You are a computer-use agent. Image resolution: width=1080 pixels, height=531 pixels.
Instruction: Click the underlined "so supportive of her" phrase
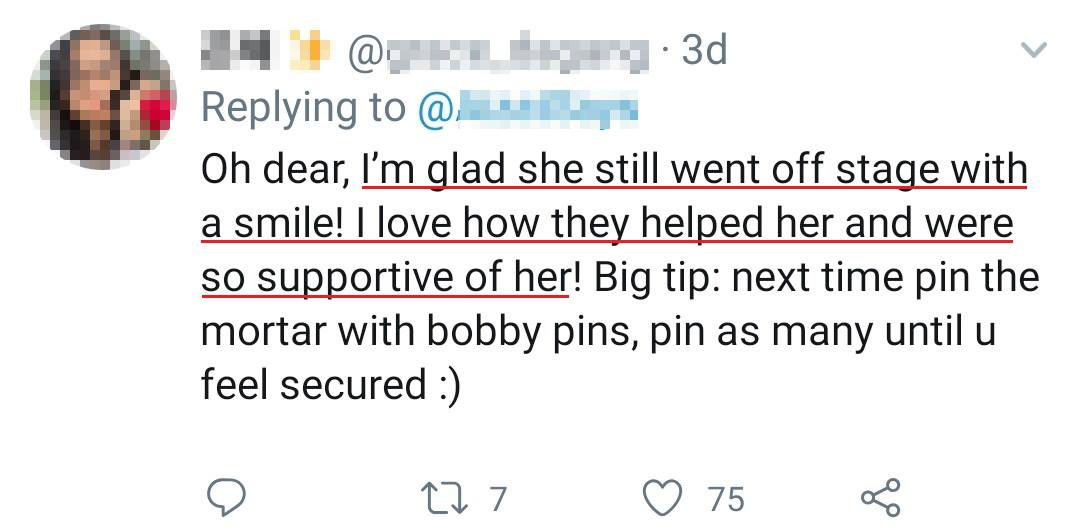click(x=385, y=278)
